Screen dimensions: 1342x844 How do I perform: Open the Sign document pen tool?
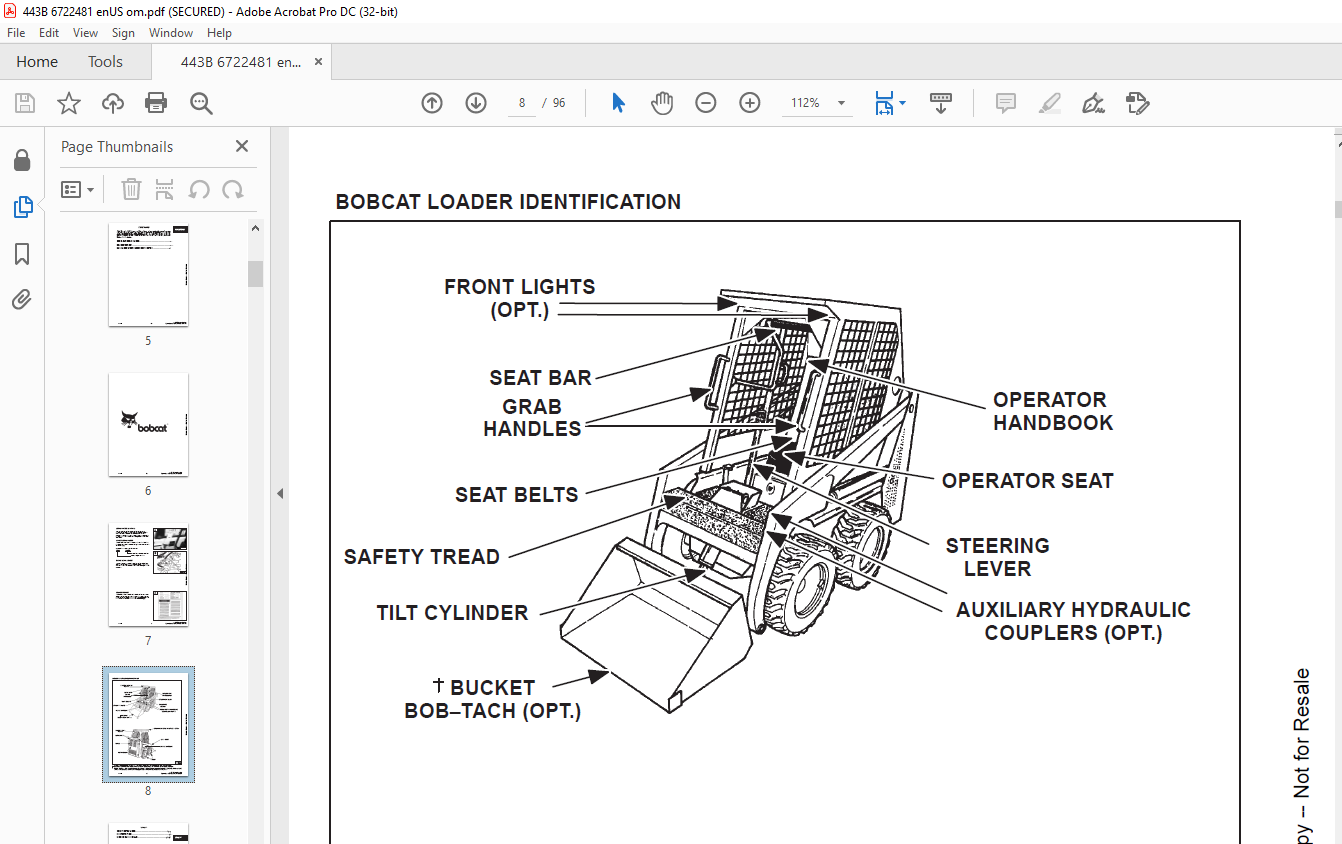tap(1094, 103)
